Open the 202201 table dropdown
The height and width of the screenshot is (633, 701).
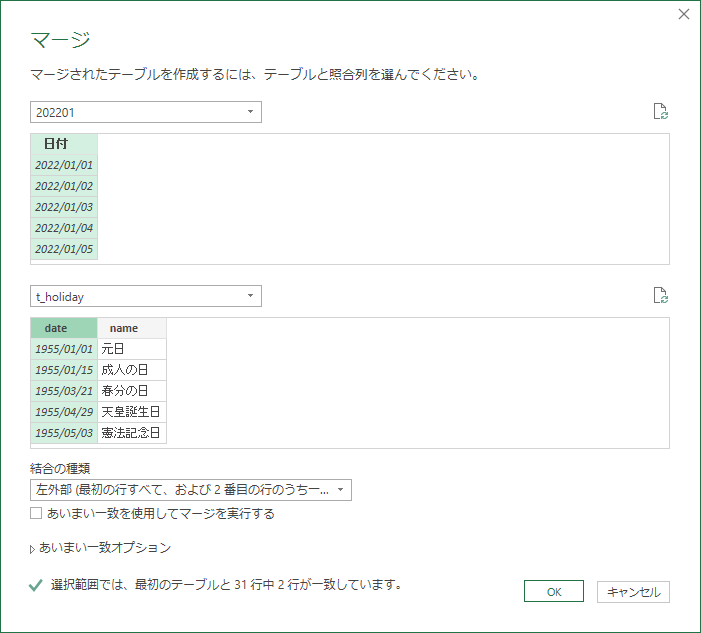click(x=146, y=112)
